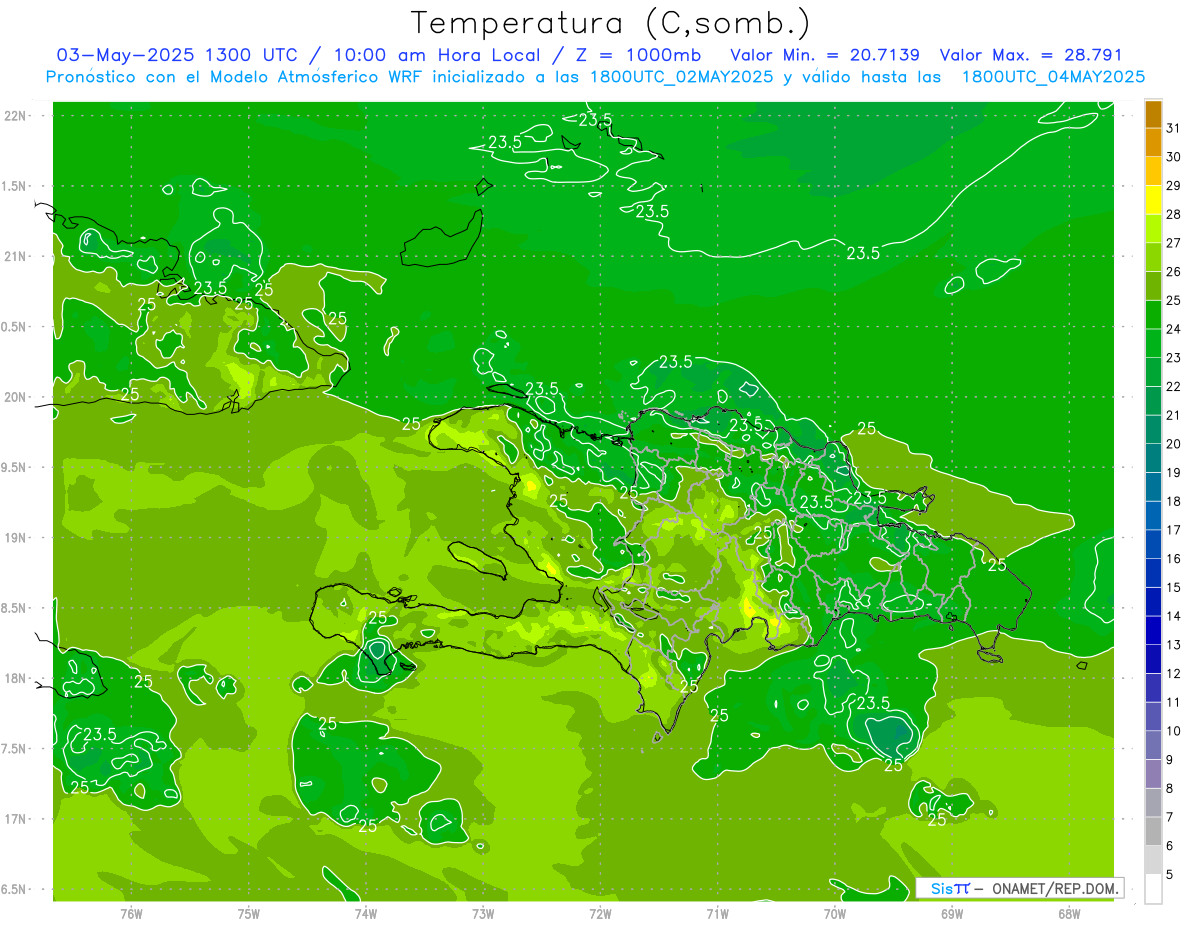Click the title "Temperatura (C,somb.)"
This screenshot has width=1200, height=927.
tap(610, 23)
